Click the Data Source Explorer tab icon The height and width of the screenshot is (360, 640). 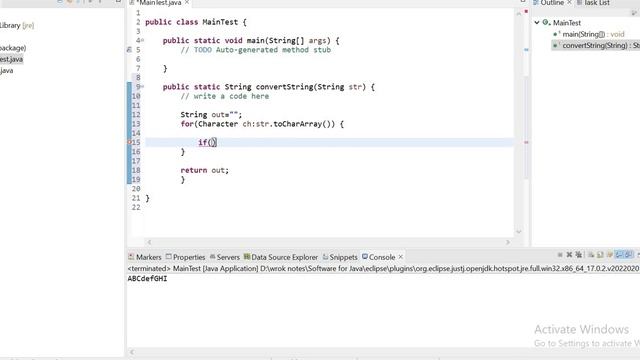point(247,257)
